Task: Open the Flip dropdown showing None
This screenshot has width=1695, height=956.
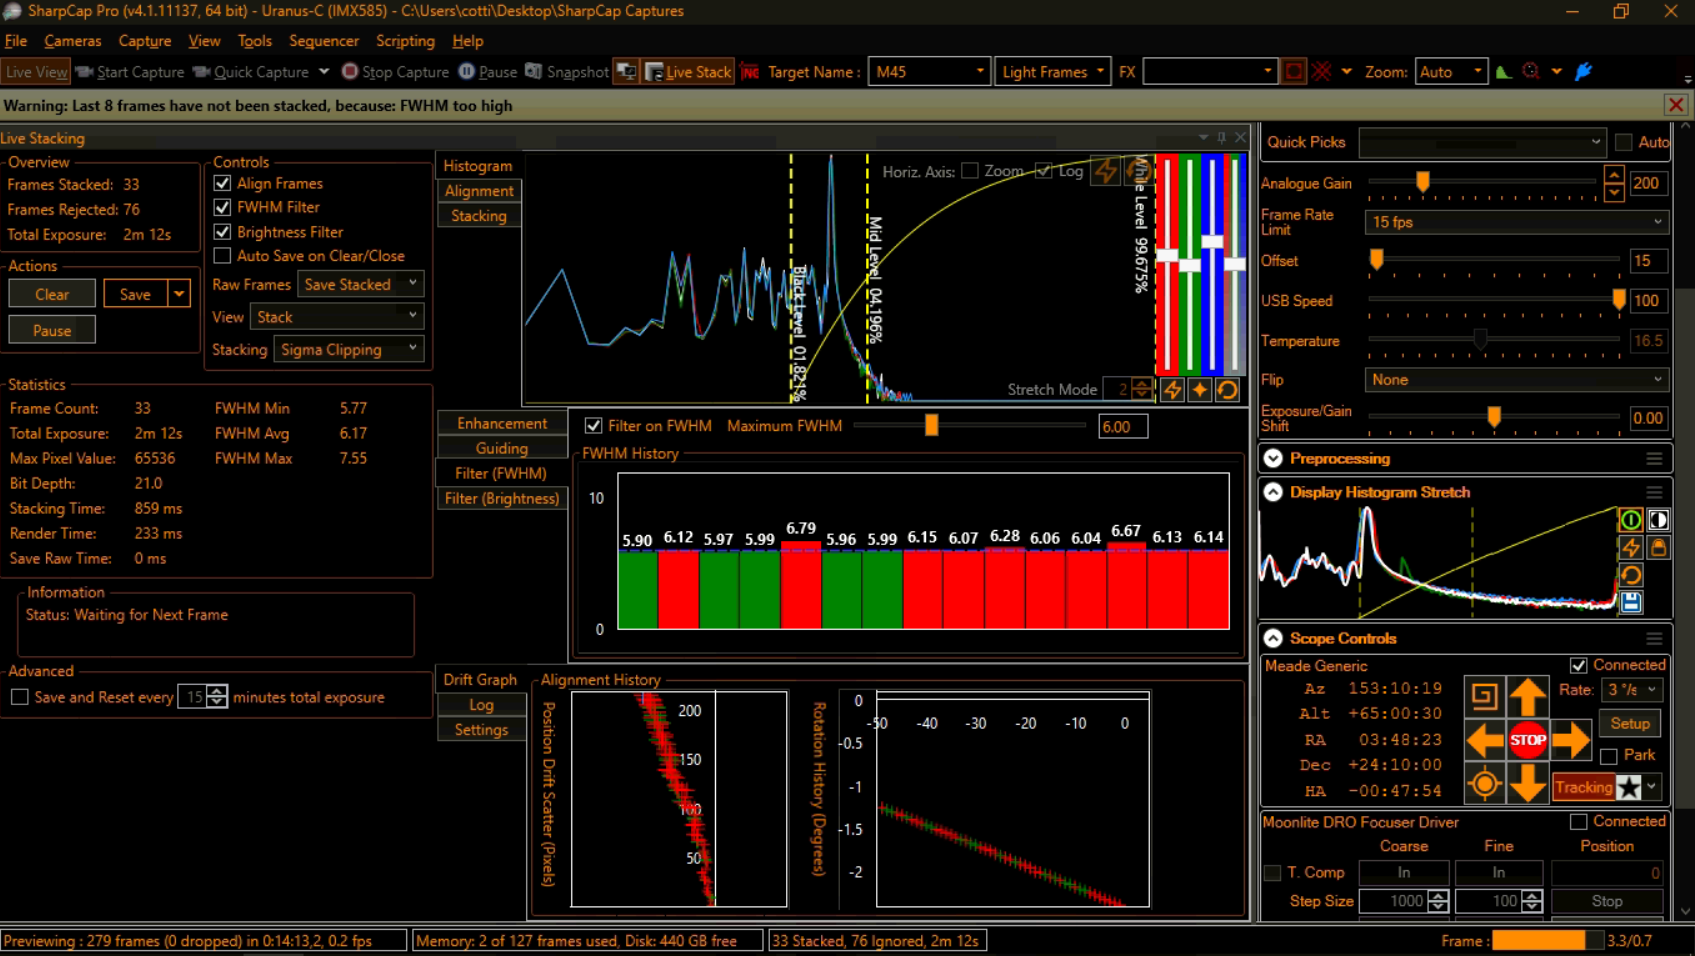Action: click(x=1516, y=380)
